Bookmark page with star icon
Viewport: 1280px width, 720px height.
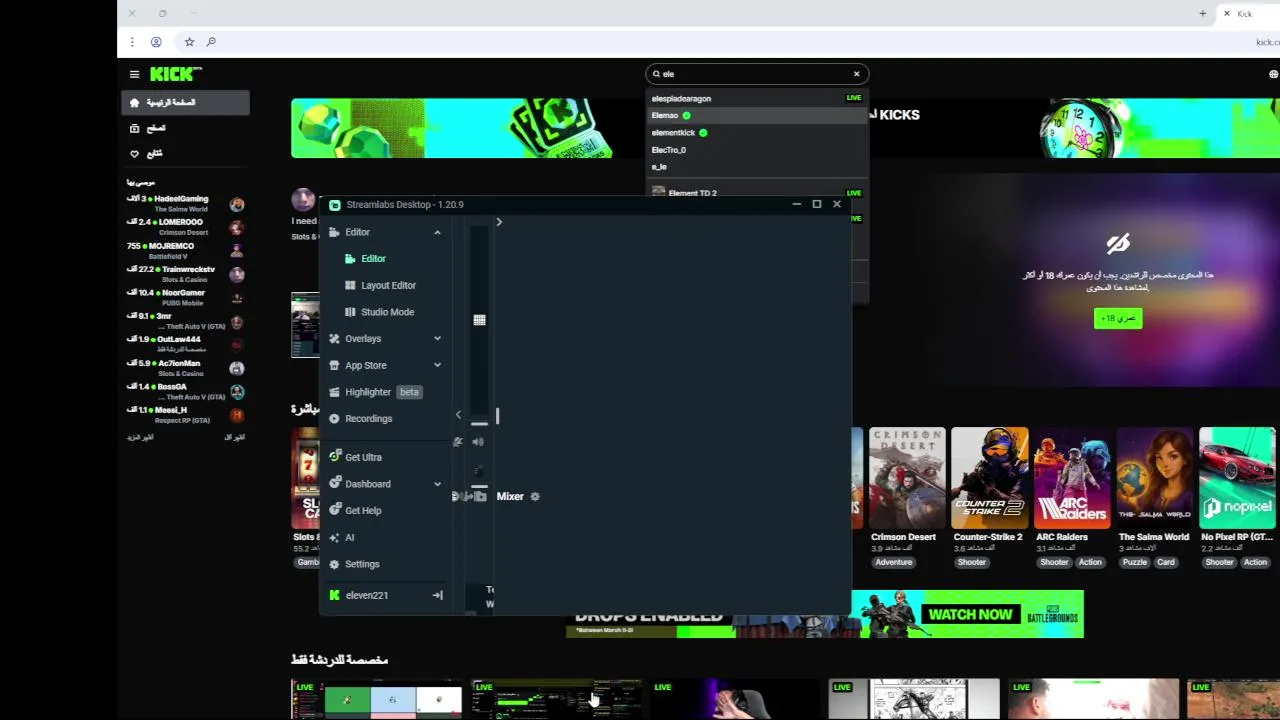[x=189, y=42]
